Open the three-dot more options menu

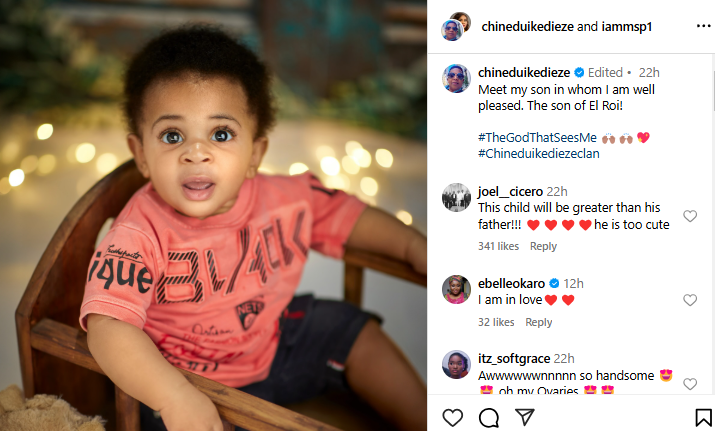703,26
